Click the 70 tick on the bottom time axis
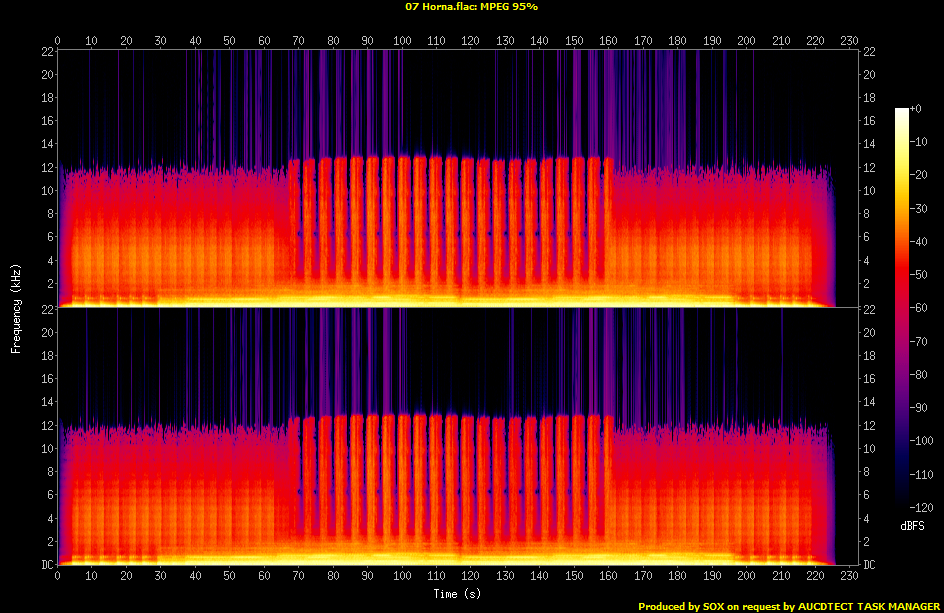The width and height of the screenshot is (944, 613). point(299,577)
